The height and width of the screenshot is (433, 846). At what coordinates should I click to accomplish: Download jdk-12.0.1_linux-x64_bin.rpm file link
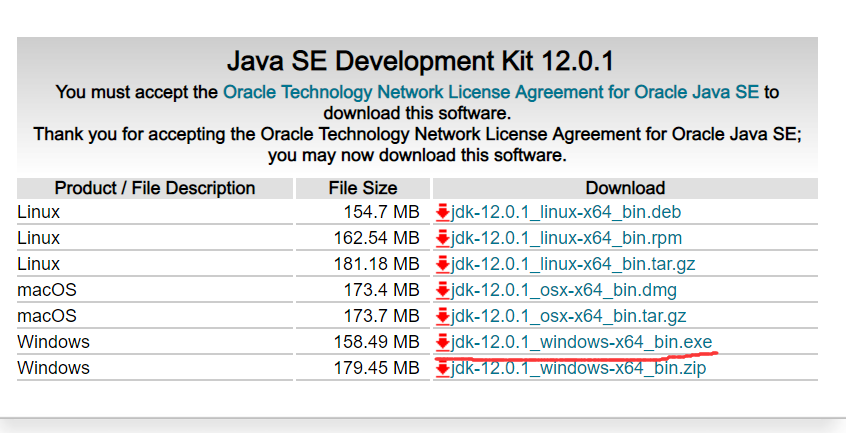point(568,238)
